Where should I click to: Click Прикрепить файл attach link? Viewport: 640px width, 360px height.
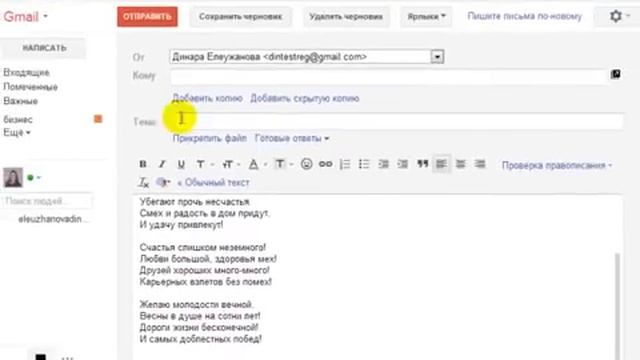point(209,138)
